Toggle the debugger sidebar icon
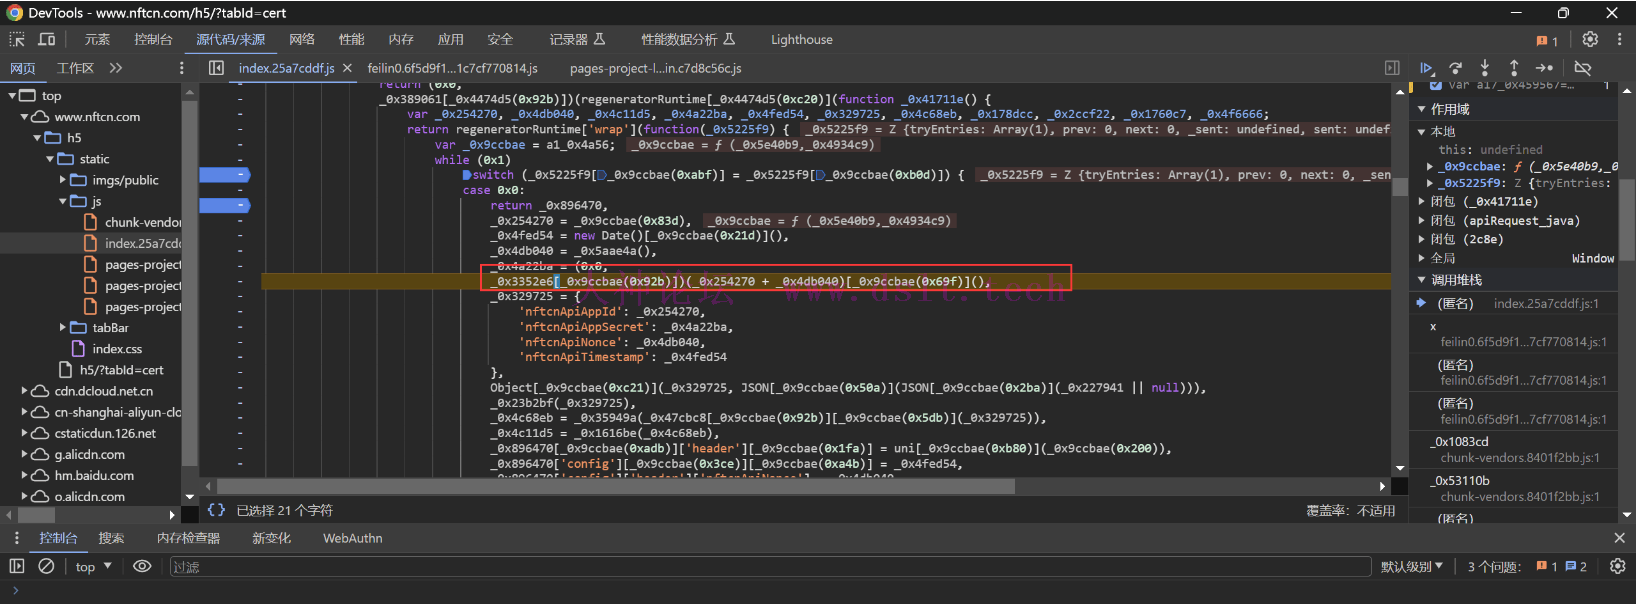The width and height of the screenshot is (1637, 604). click(1392, 68)
